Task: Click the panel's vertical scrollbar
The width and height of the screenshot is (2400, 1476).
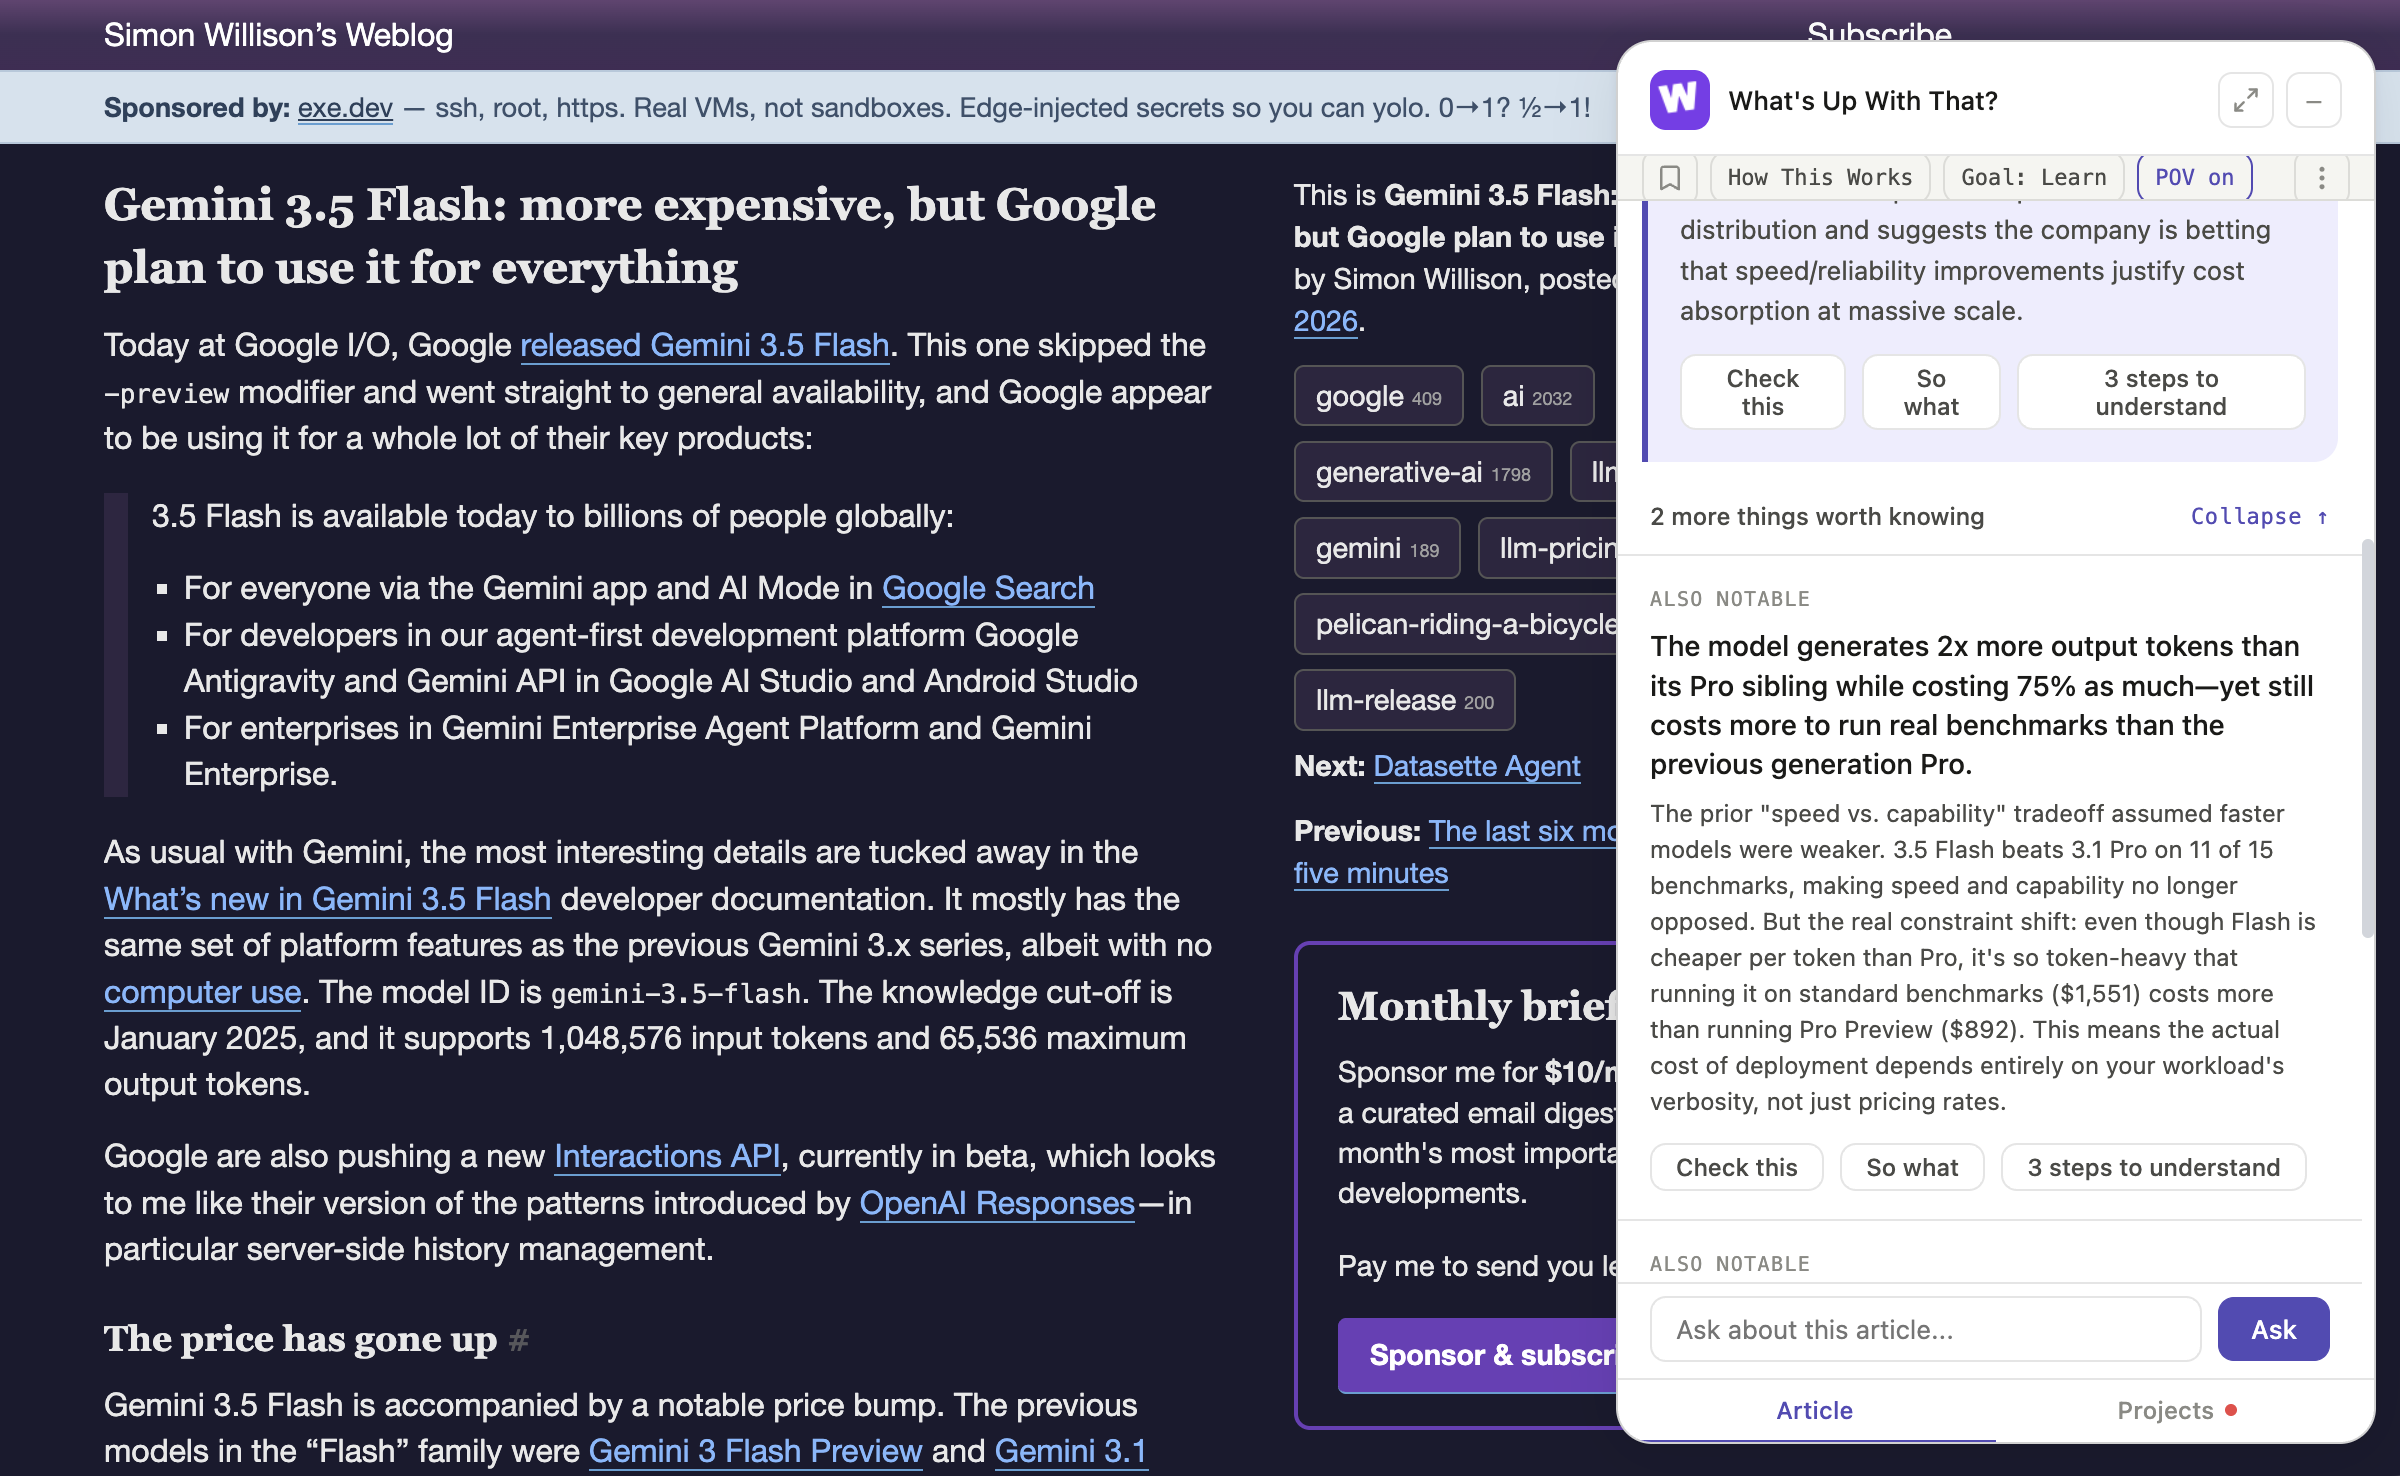Action: (2366, 740)
